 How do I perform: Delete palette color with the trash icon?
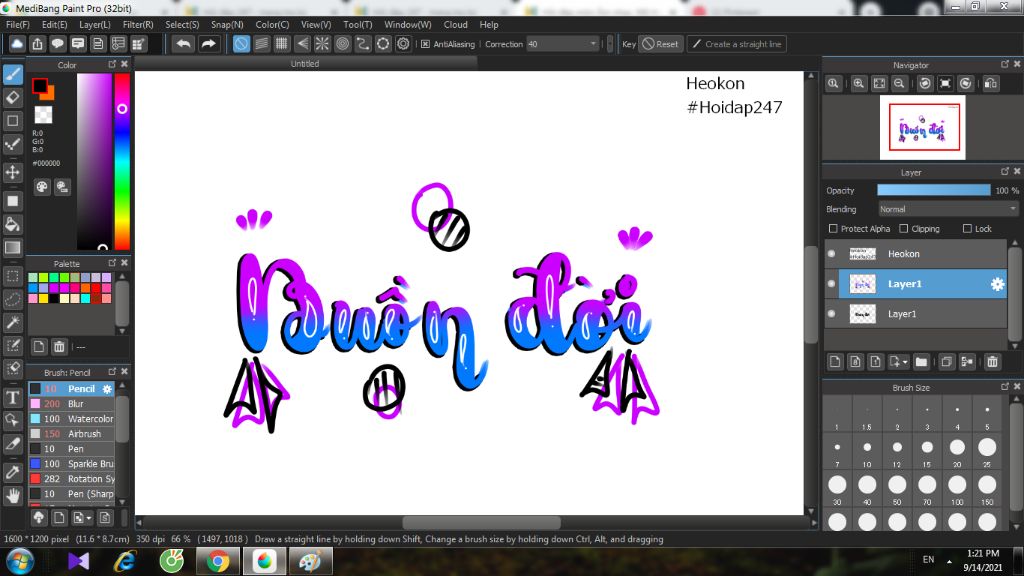(59, 346)
